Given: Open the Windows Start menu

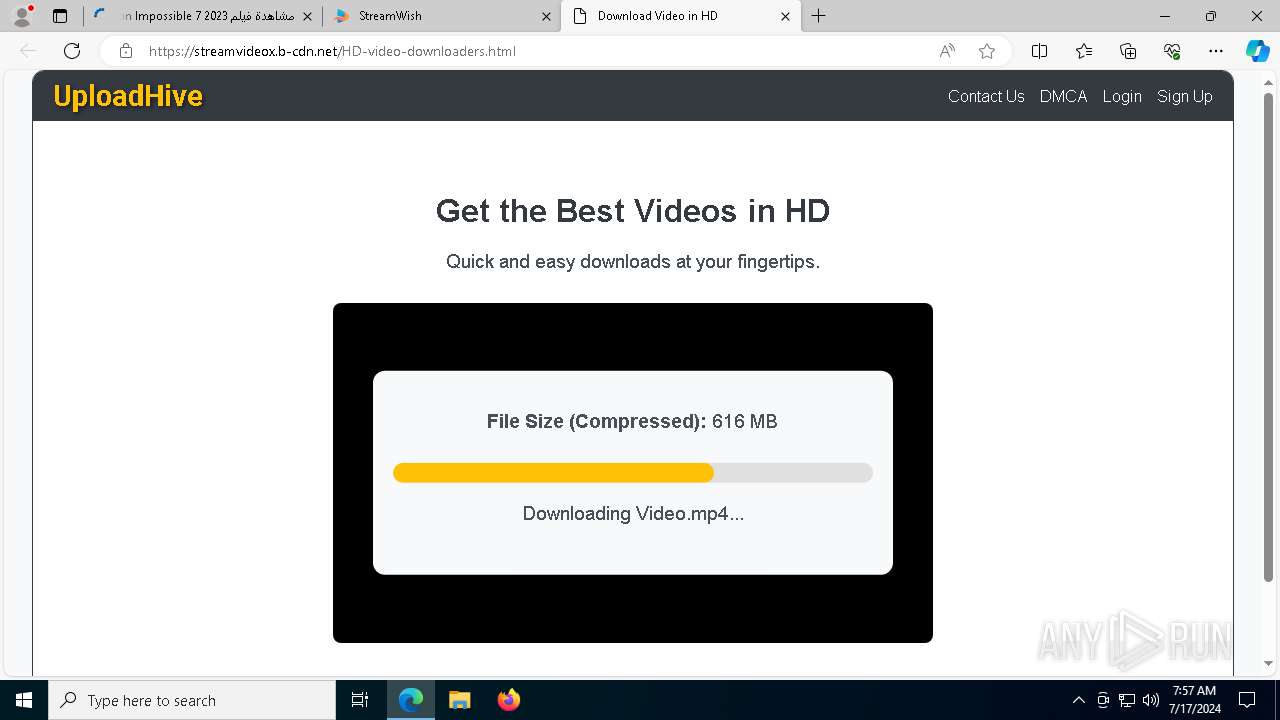Looking at the screenshot, I should click(24, 700).
